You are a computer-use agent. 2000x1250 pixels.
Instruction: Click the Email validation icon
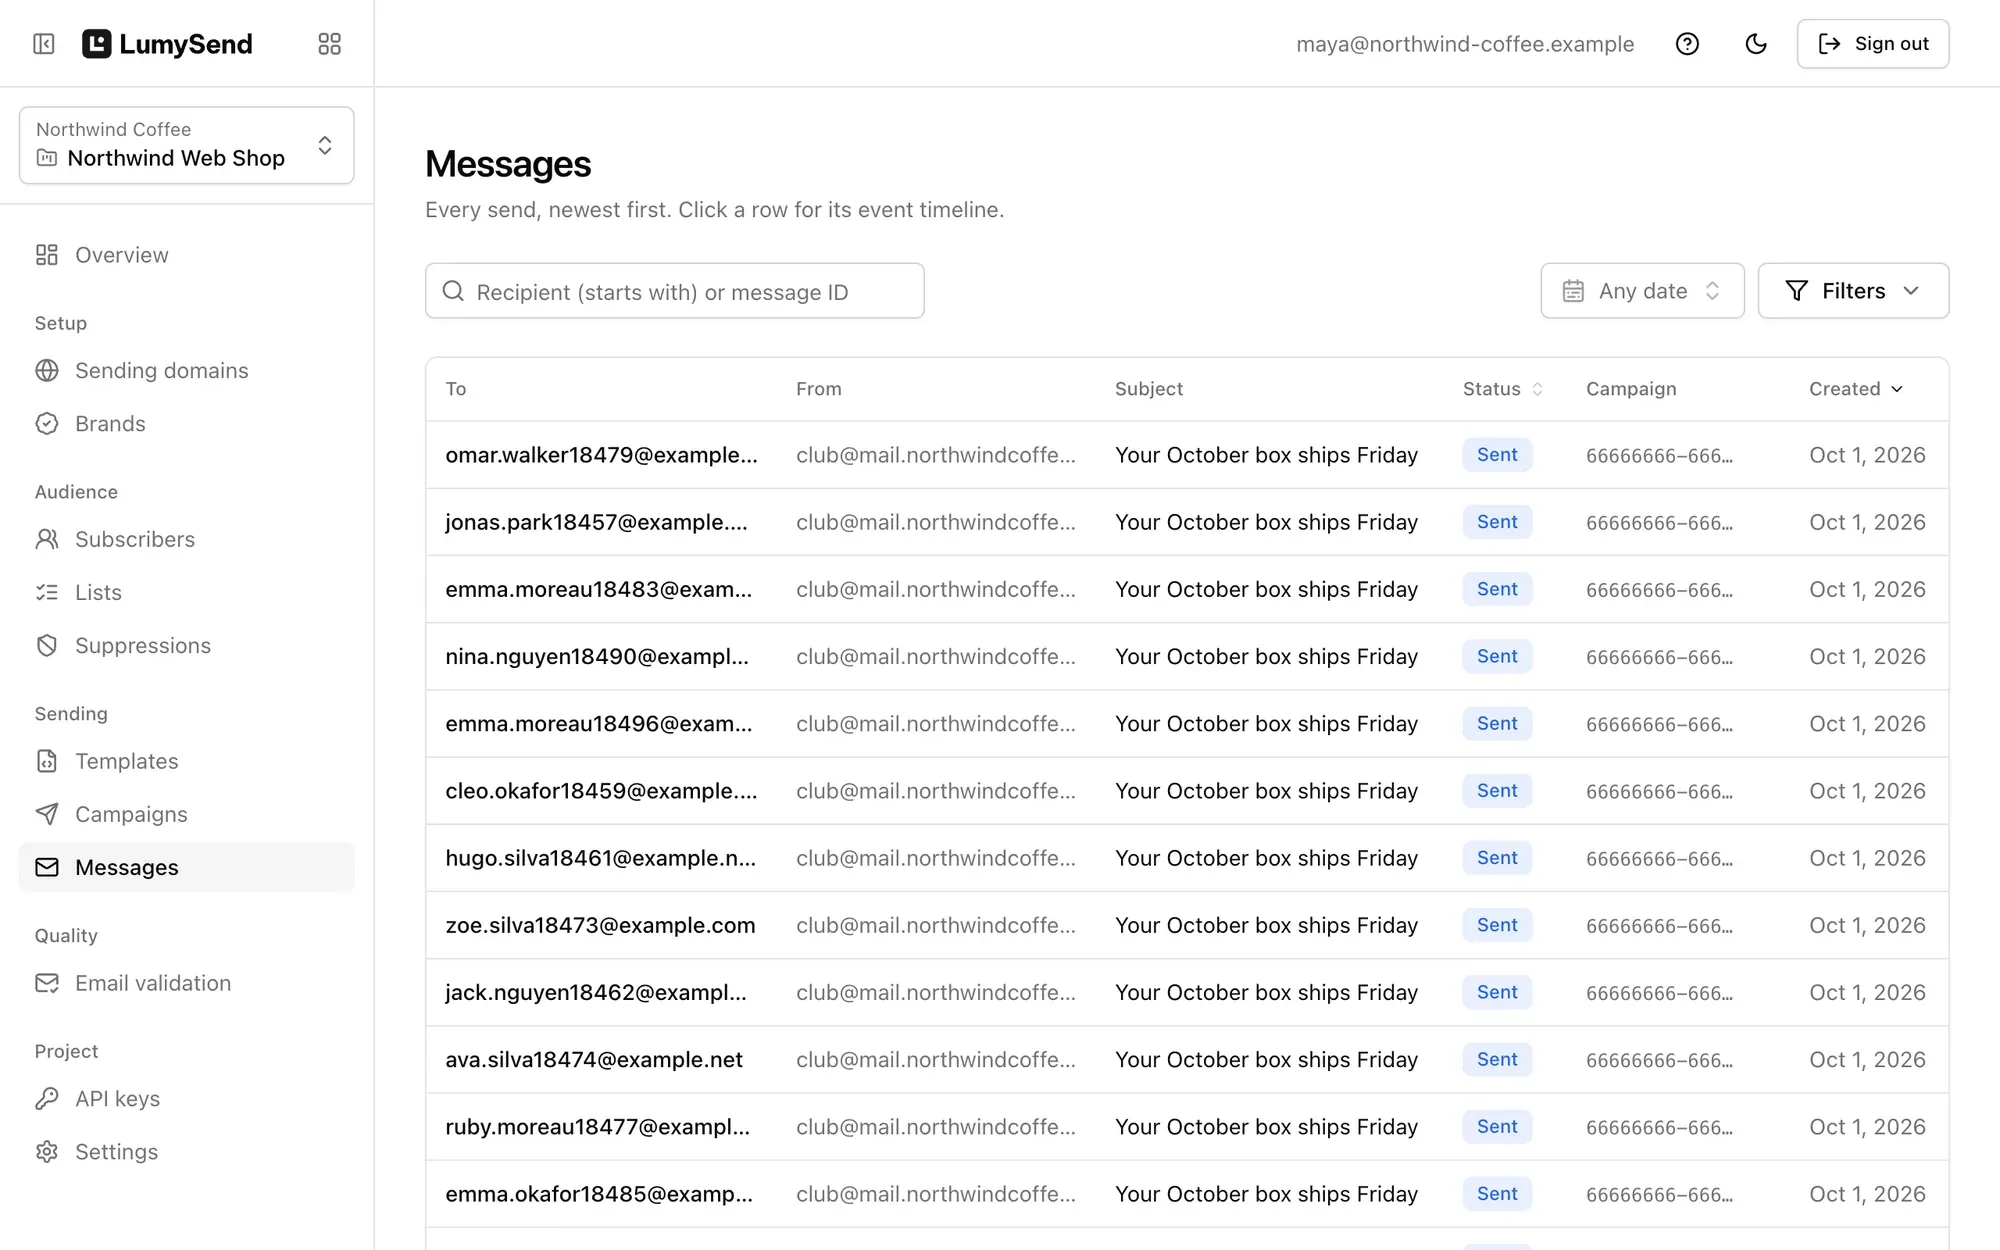point(47,984)
